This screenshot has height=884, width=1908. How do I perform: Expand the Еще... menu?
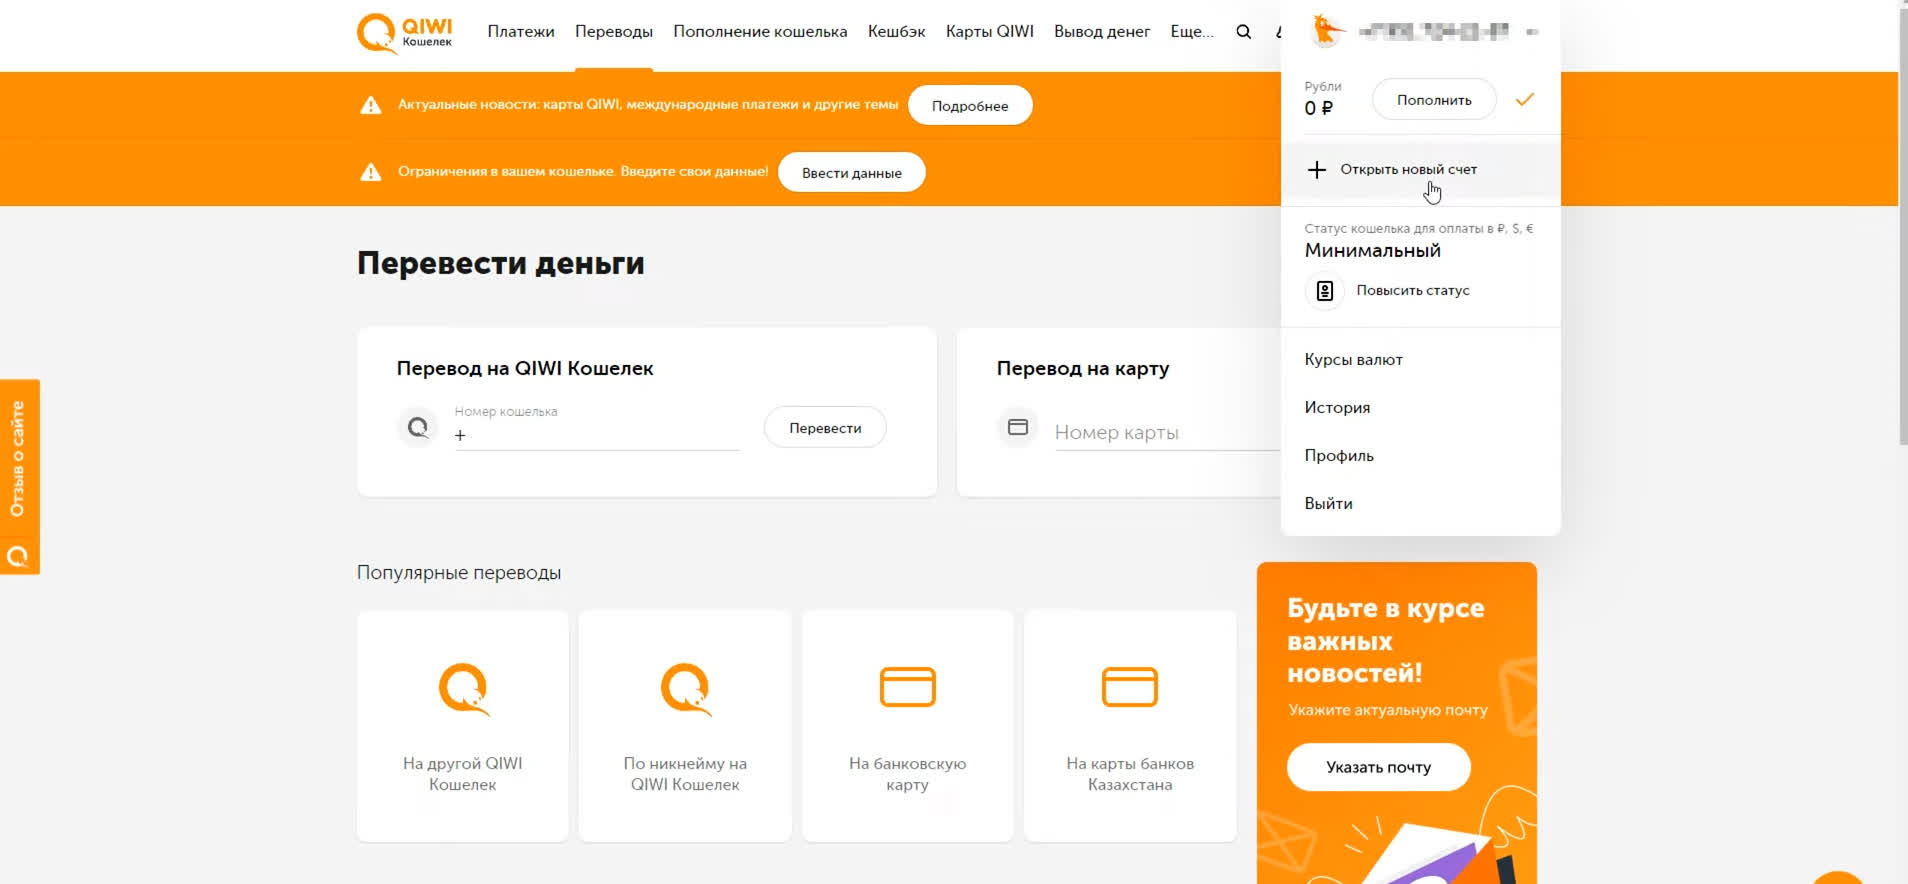click(1192, 32)
